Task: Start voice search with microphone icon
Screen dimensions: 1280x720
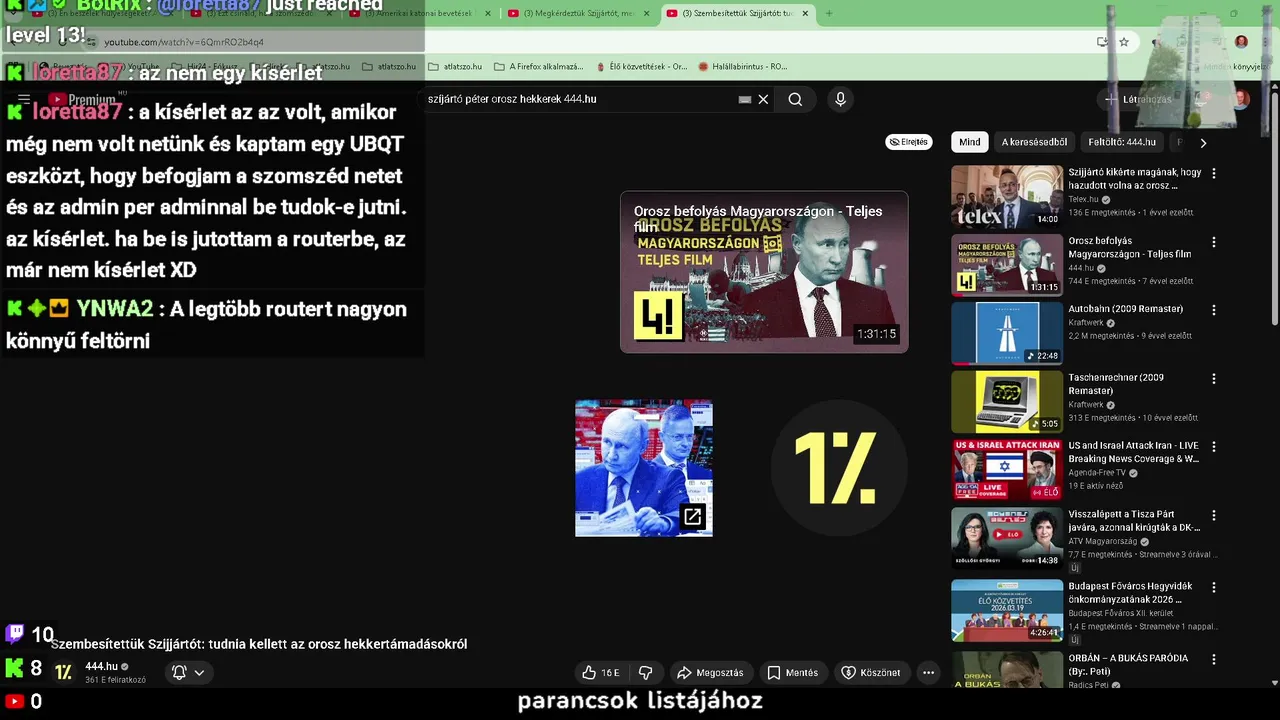Action: pos(840,99)
